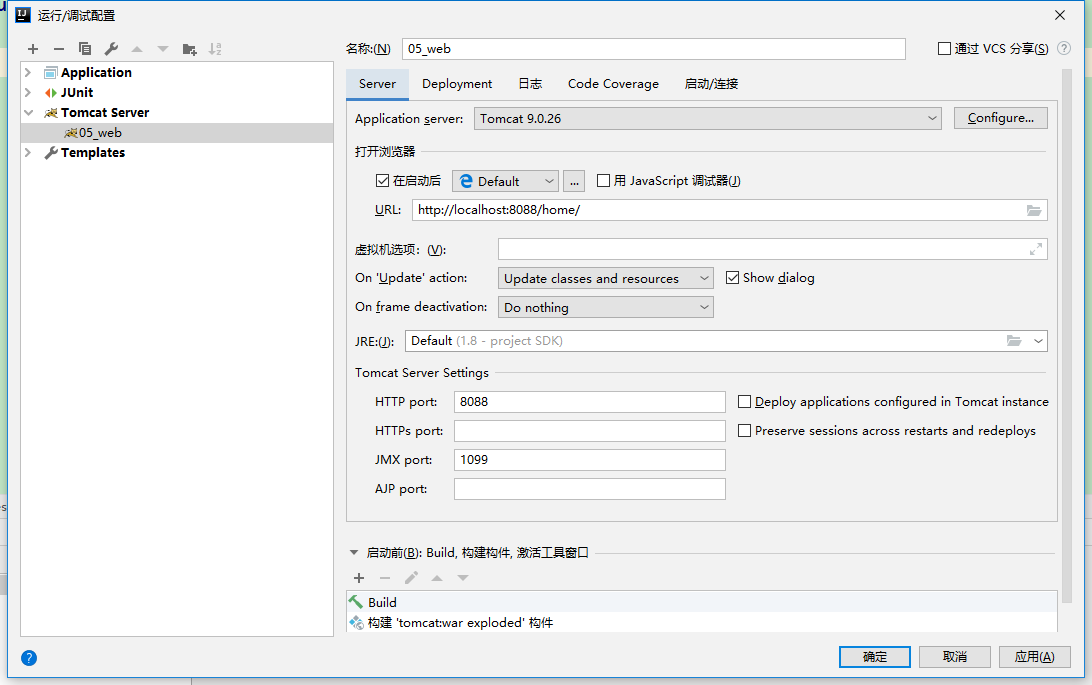1092x685 pixels.
Task: Select the 05_web configuration in tree
Action: pyautogui.click(x=177, y=133)
